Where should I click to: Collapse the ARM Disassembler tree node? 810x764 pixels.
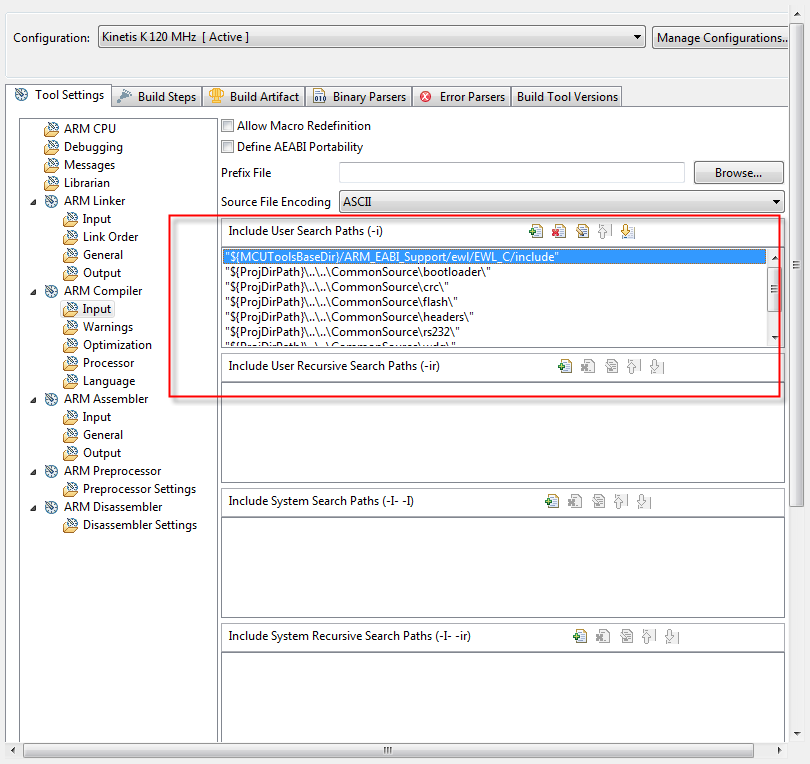[34, 508]
